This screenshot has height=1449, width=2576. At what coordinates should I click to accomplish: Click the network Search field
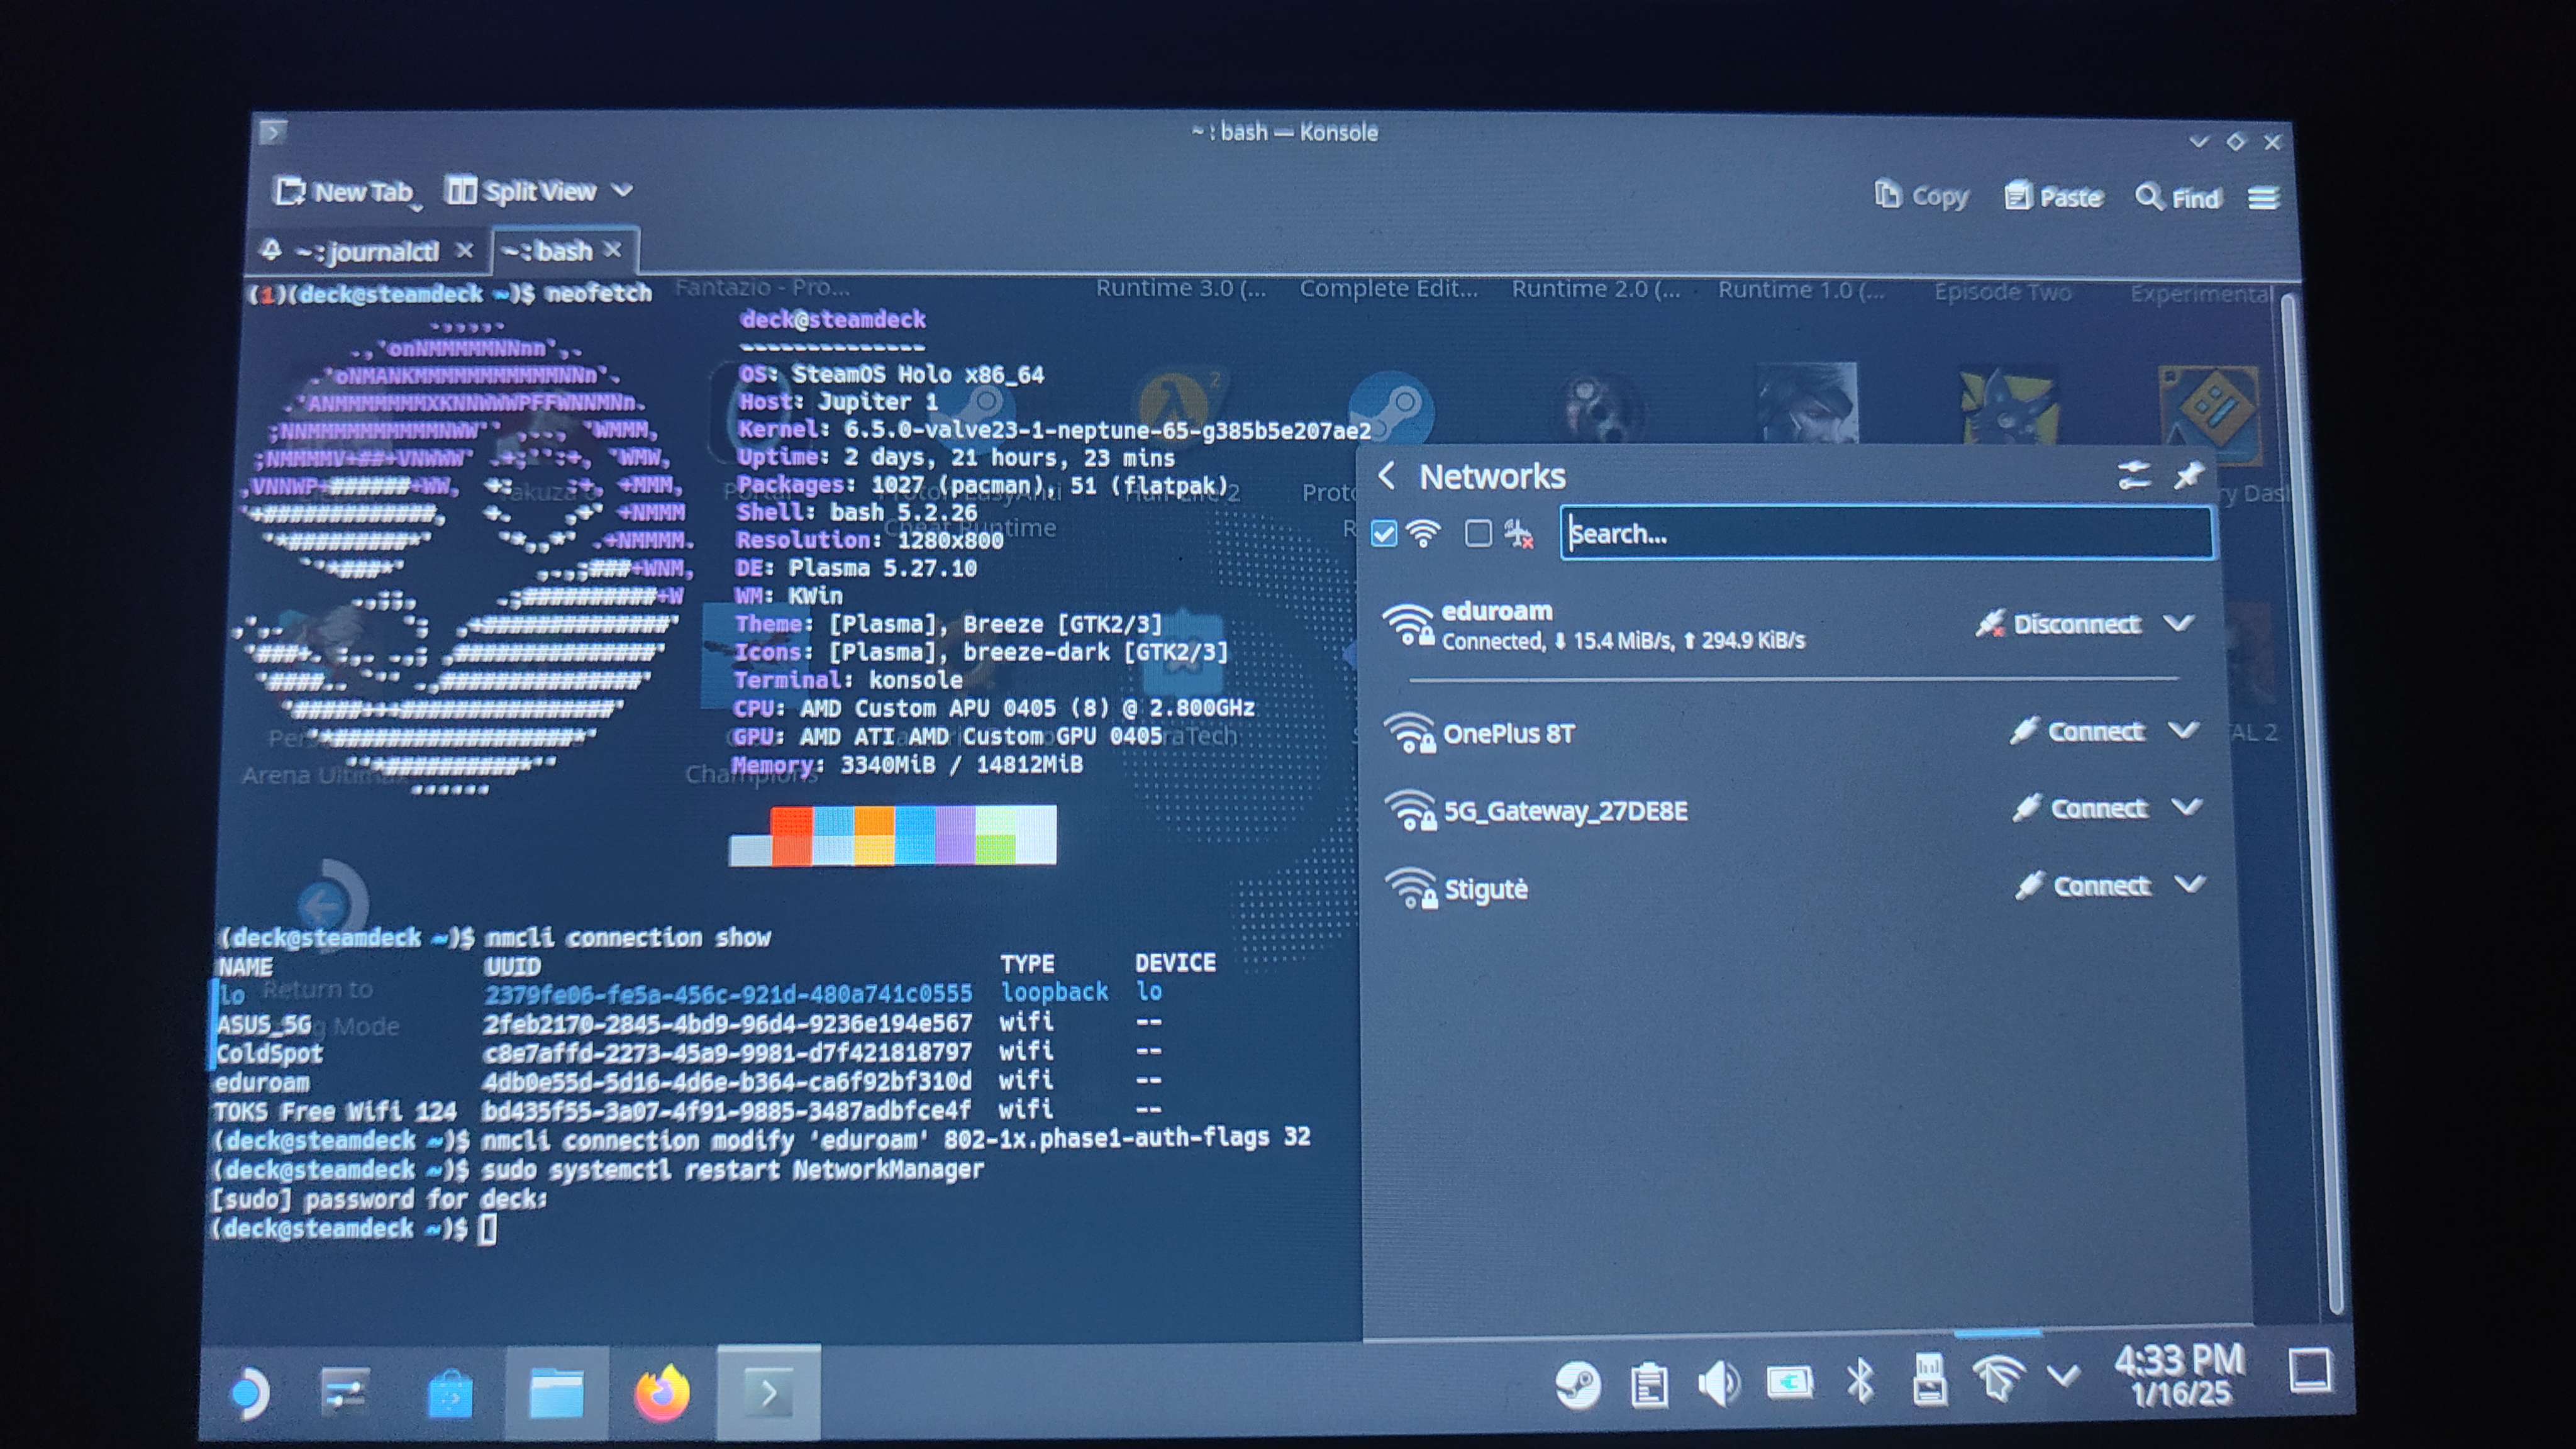tap(1886, 533)
